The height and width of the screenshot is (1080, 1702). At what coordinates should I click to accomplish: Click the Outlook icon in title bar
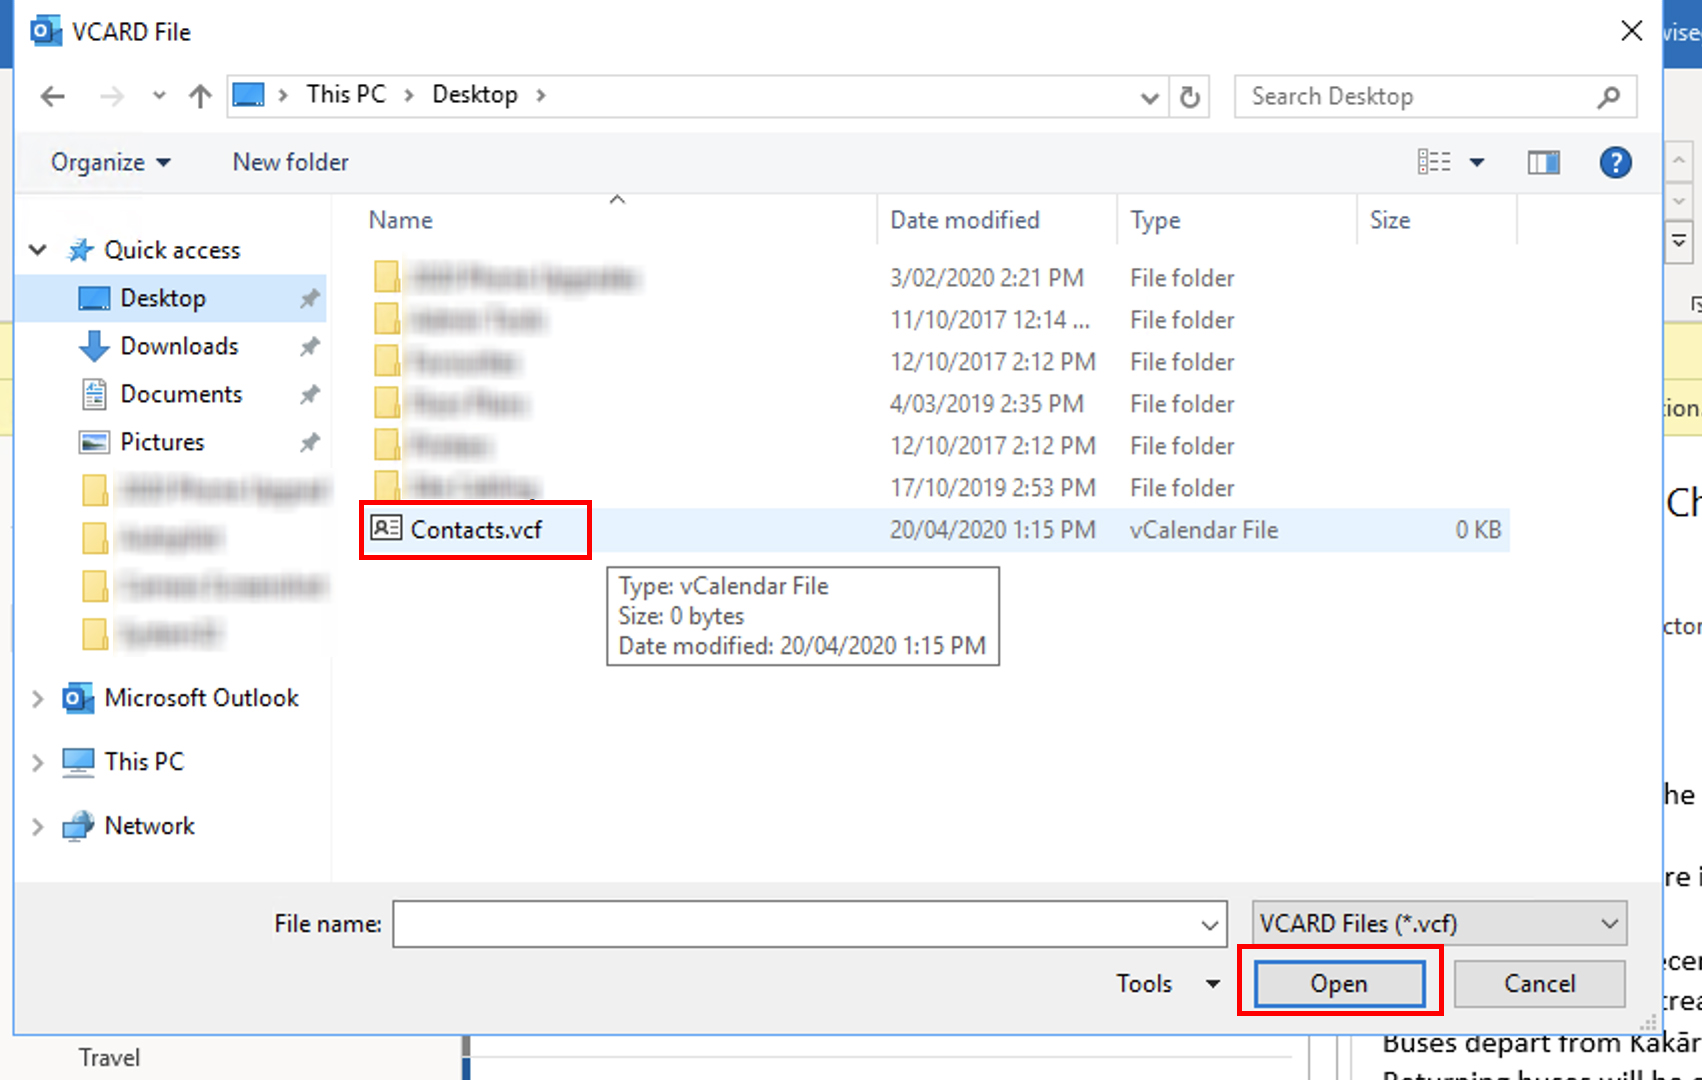46,32
